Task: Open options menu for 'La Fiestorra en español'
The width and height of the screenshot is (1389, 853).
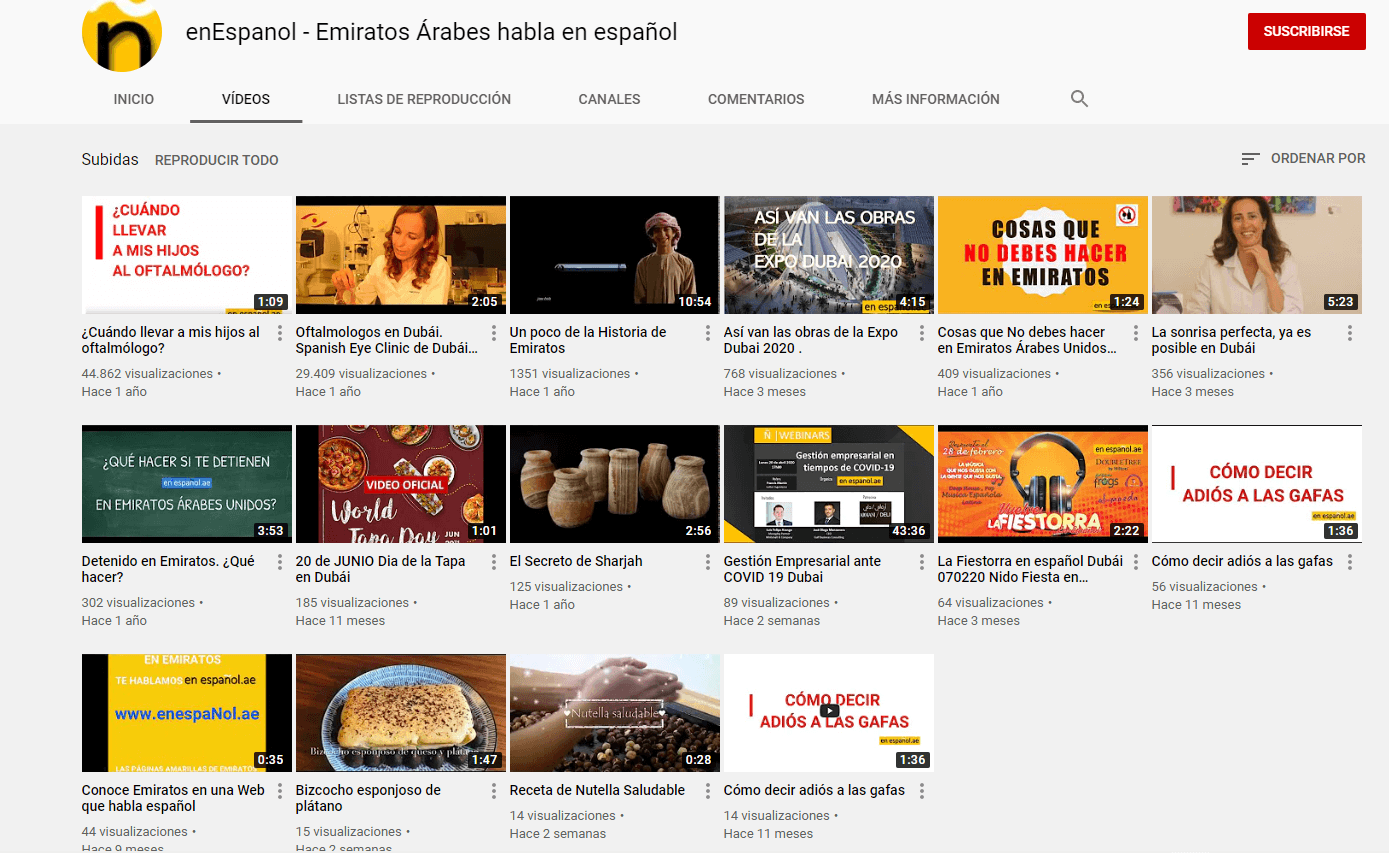Action: [1136, 562]
